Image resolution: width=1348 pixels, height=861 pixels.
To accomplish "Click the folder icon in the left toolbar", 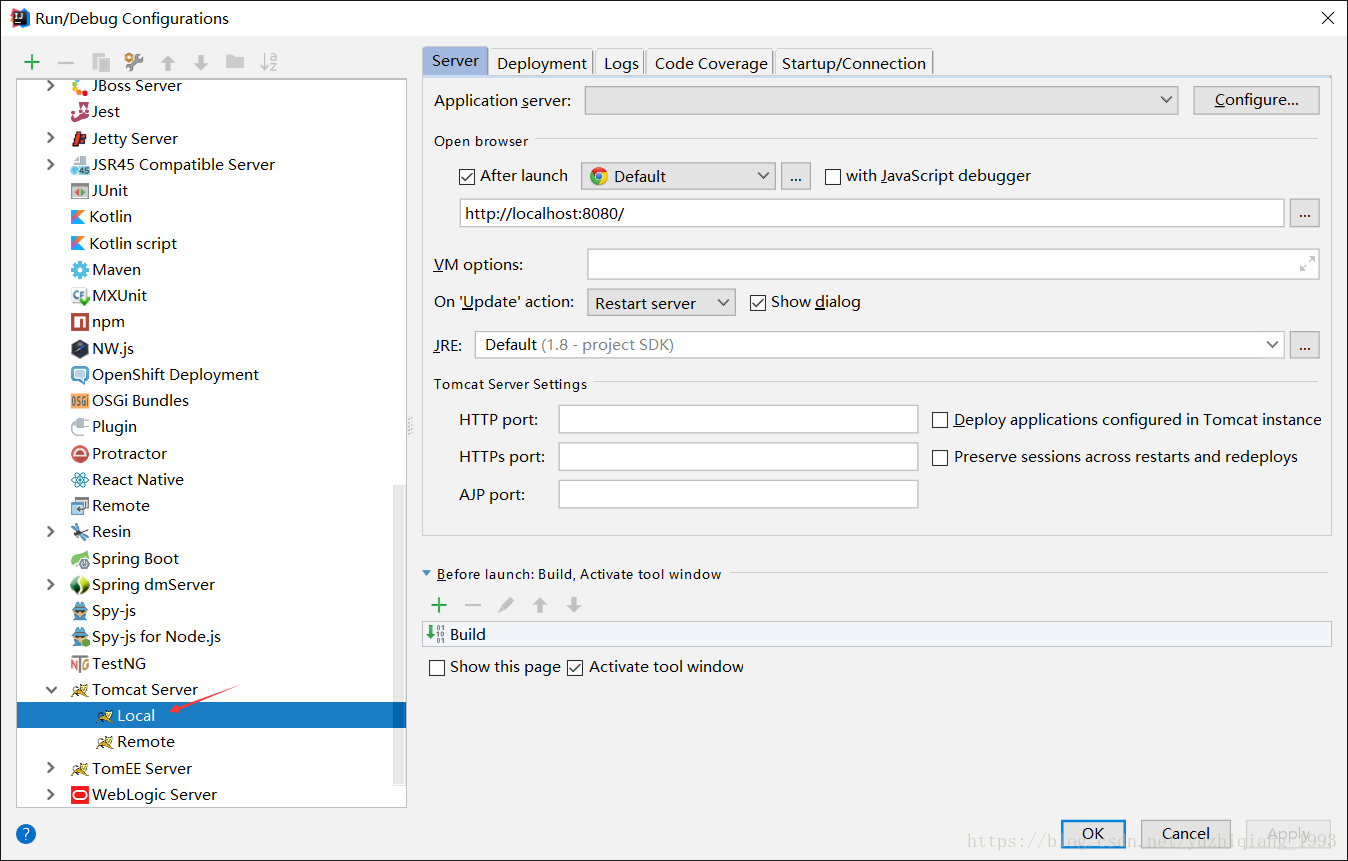I will pos(235,62).
